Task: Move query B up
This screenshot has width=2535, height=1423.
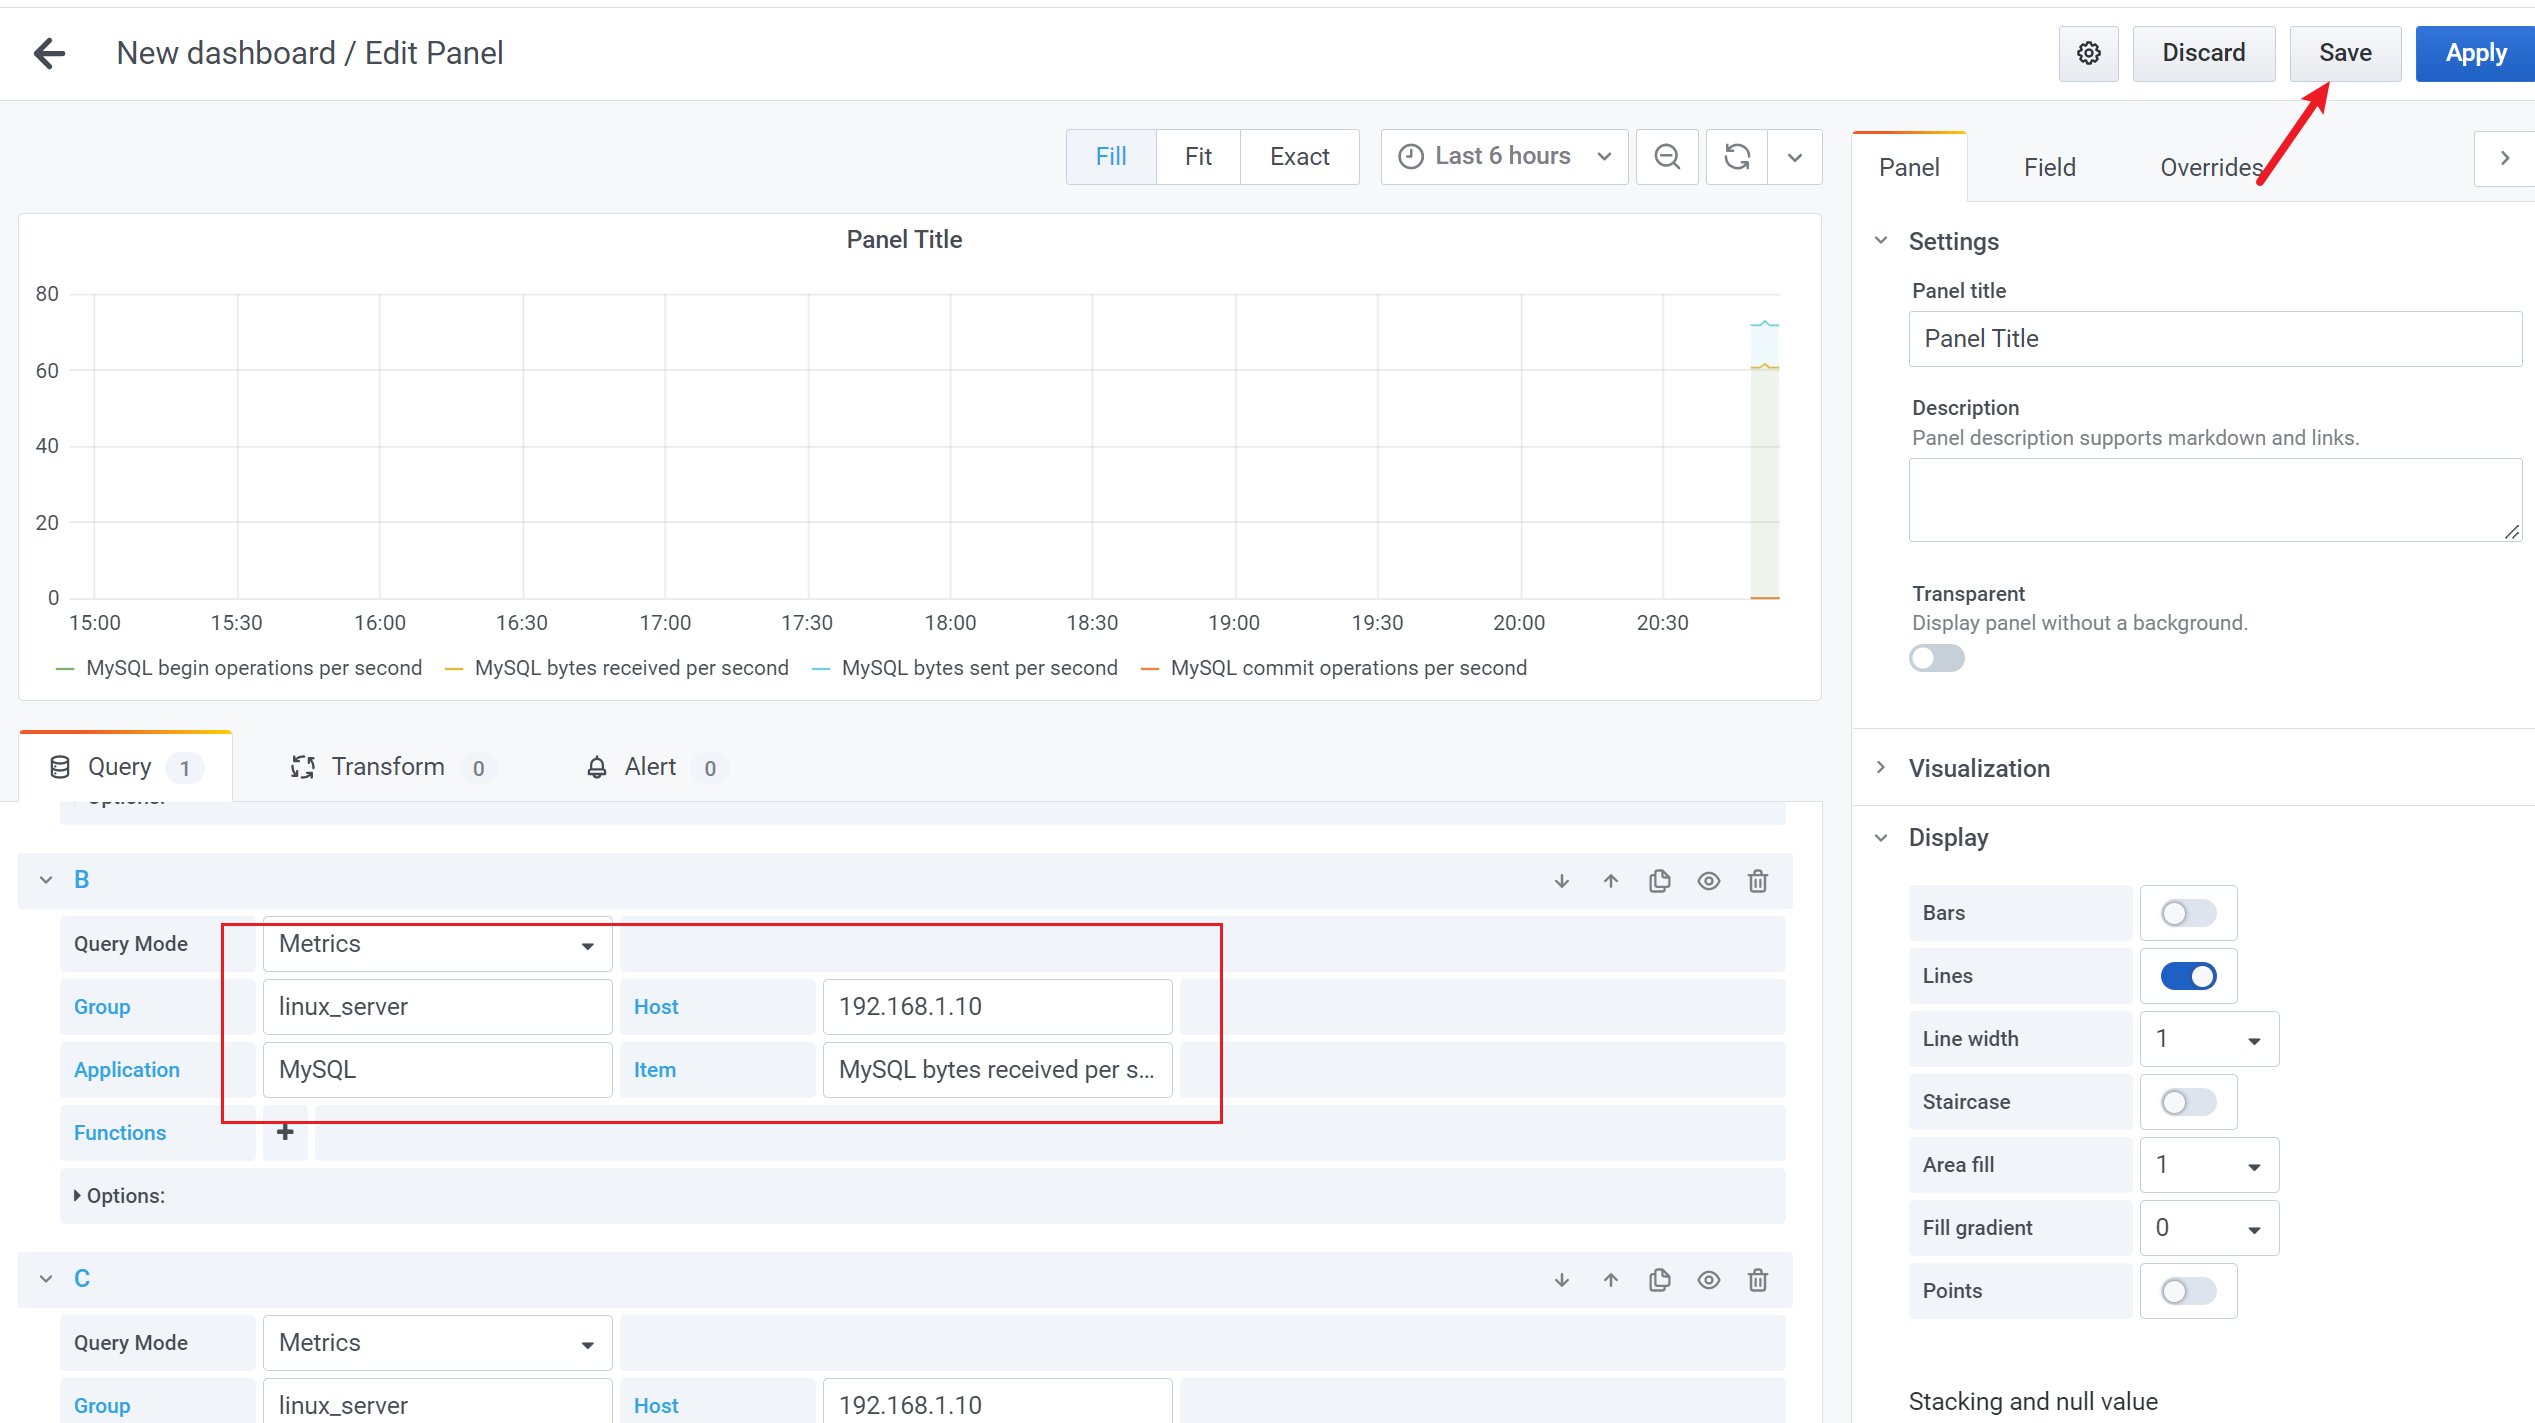Action: click(x=1611, y=881)
